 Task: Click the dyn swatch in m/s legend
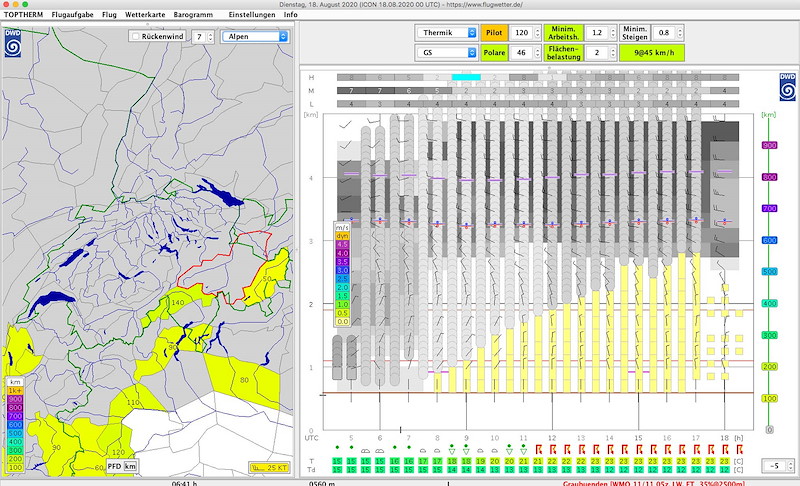pos(342,236)
